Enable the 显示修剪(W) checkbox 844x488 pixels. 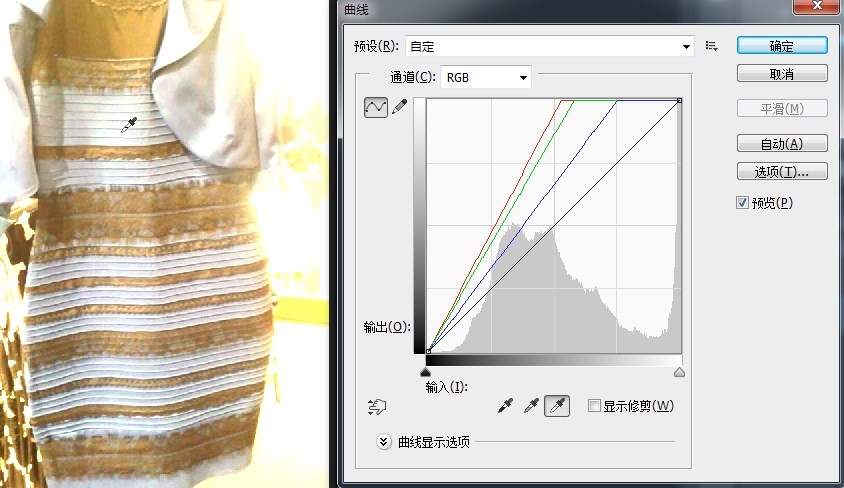click(x=594, y=406)
